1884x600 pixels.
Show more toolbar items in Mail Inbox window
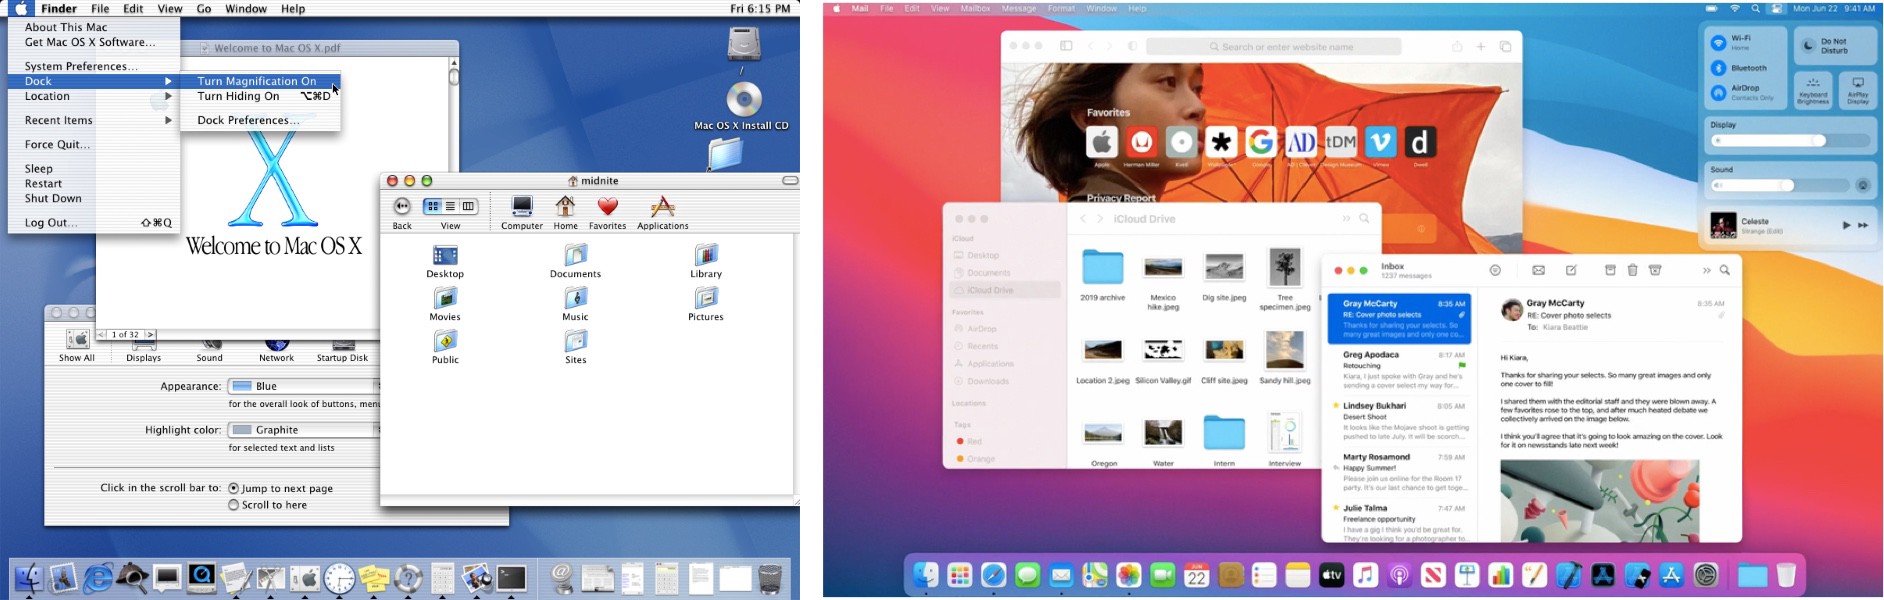coord(1706,270)
